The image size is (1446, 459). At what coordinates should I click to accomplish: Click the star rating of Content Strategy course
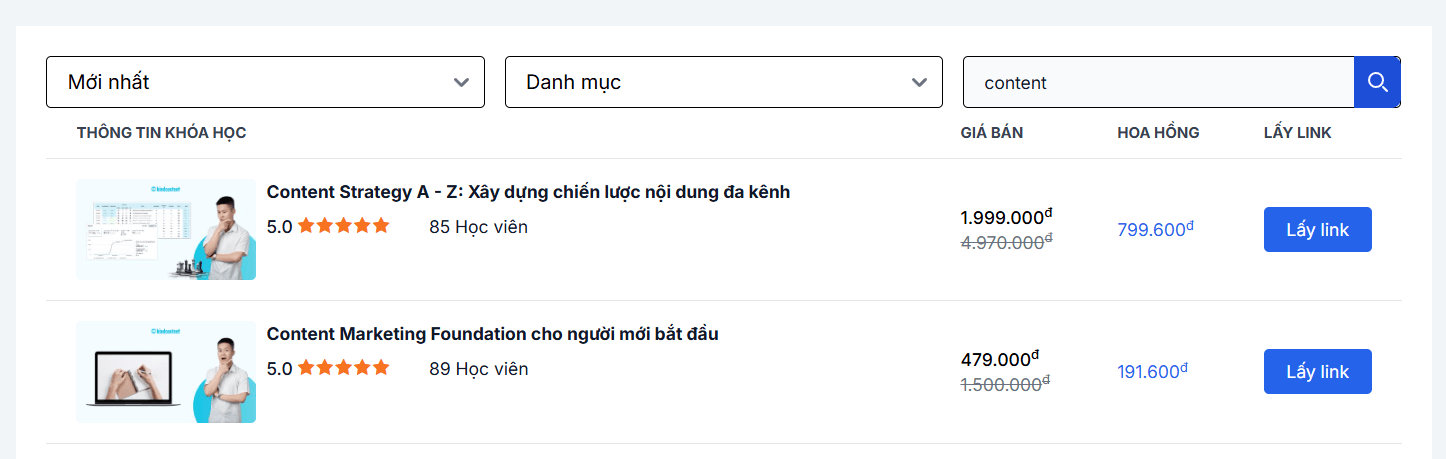coord(343,226)
